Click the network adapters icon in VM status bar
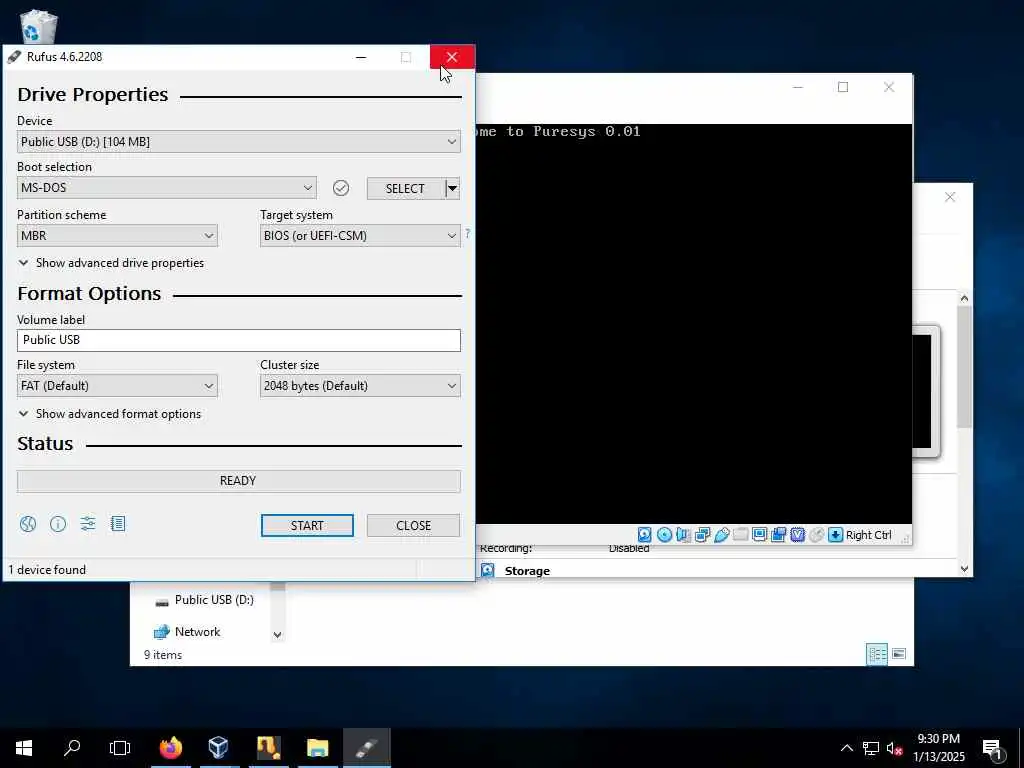Screen dimensions: 1024x768 coord(703,535)
